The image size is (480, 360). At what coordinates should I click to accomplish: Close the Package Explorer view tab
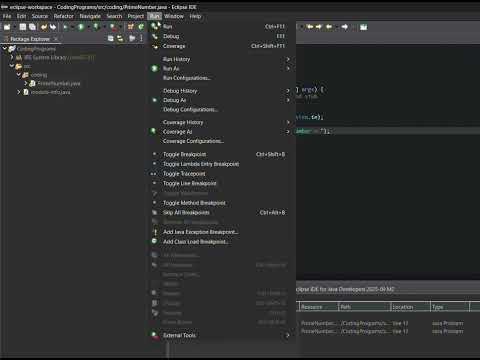[56, 39]
